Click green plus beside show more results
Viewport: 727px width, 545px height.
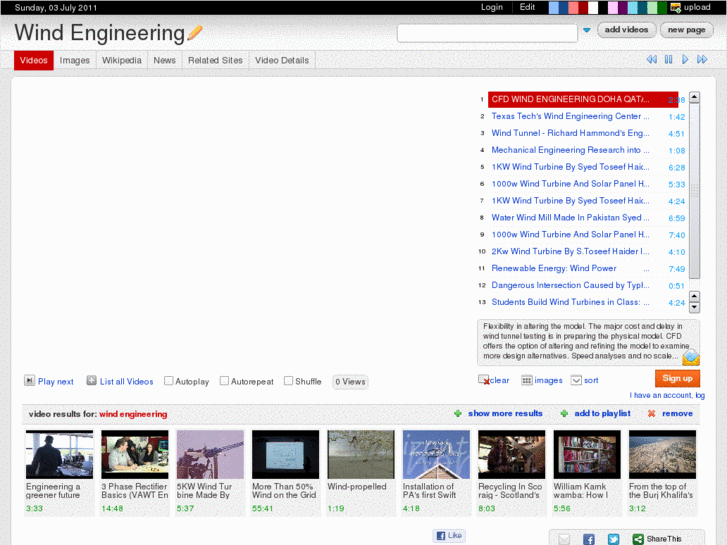[458, 413]
